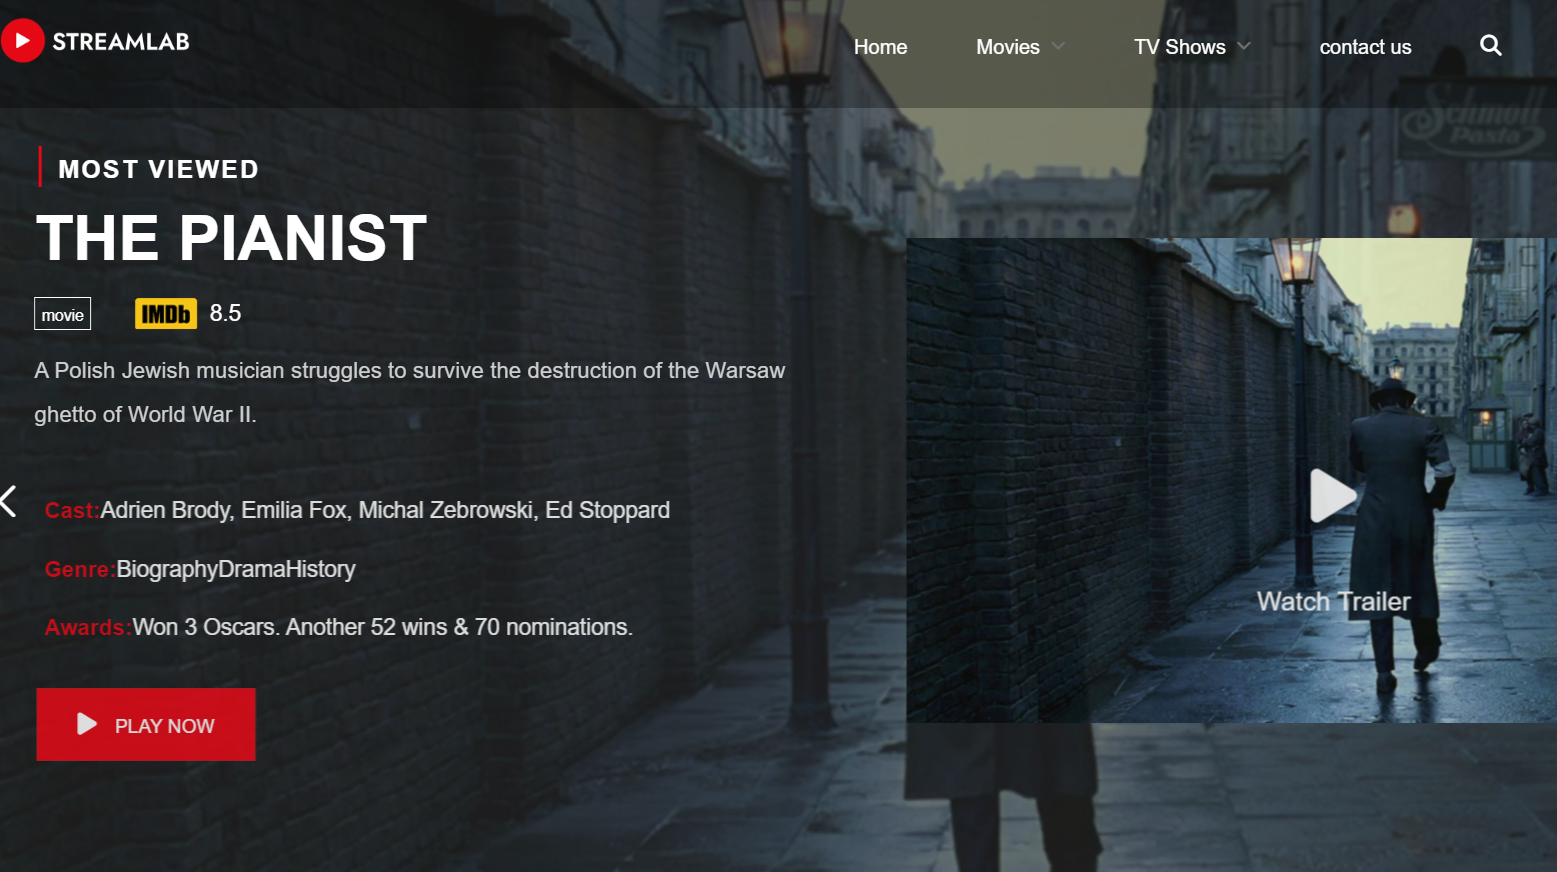Click the STREAMLAB brand text

(x=121, y=42)
